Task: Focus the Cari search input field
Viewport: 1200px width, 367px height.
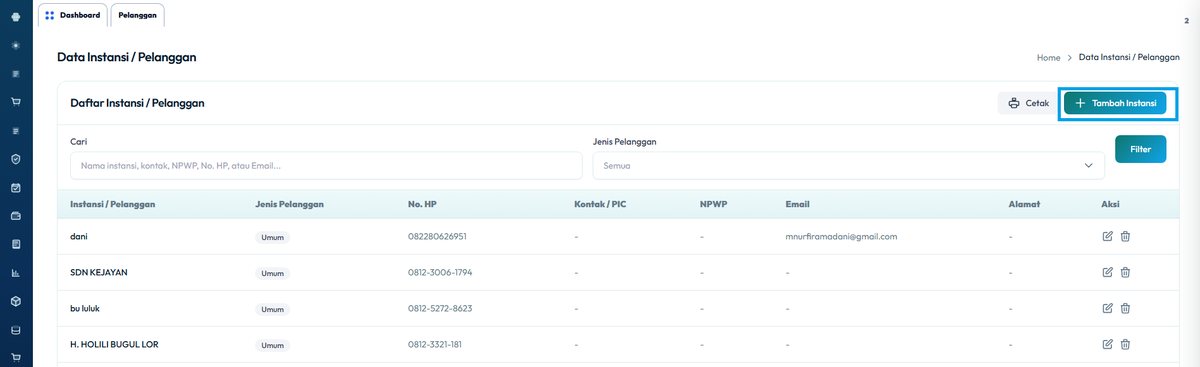Action: coord(326,166)
